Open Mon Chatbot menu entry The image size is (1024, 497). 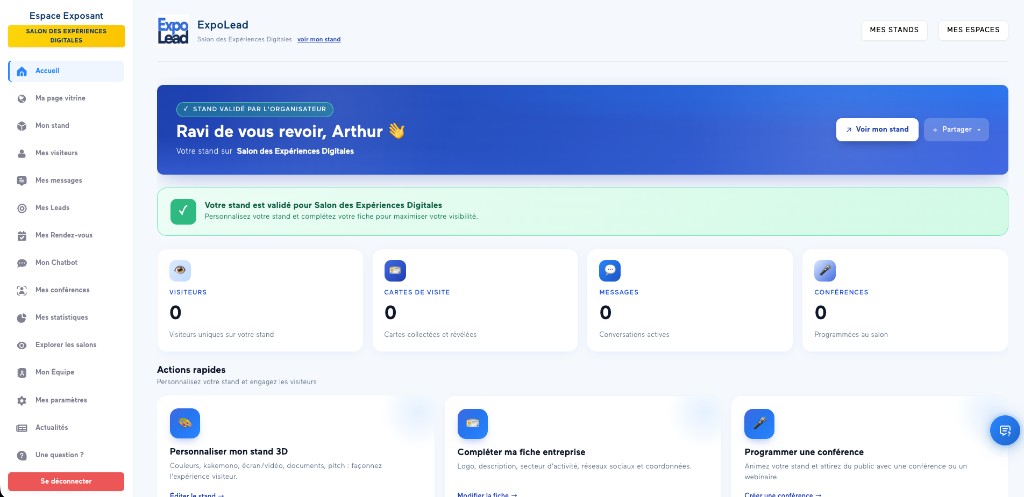66,263
